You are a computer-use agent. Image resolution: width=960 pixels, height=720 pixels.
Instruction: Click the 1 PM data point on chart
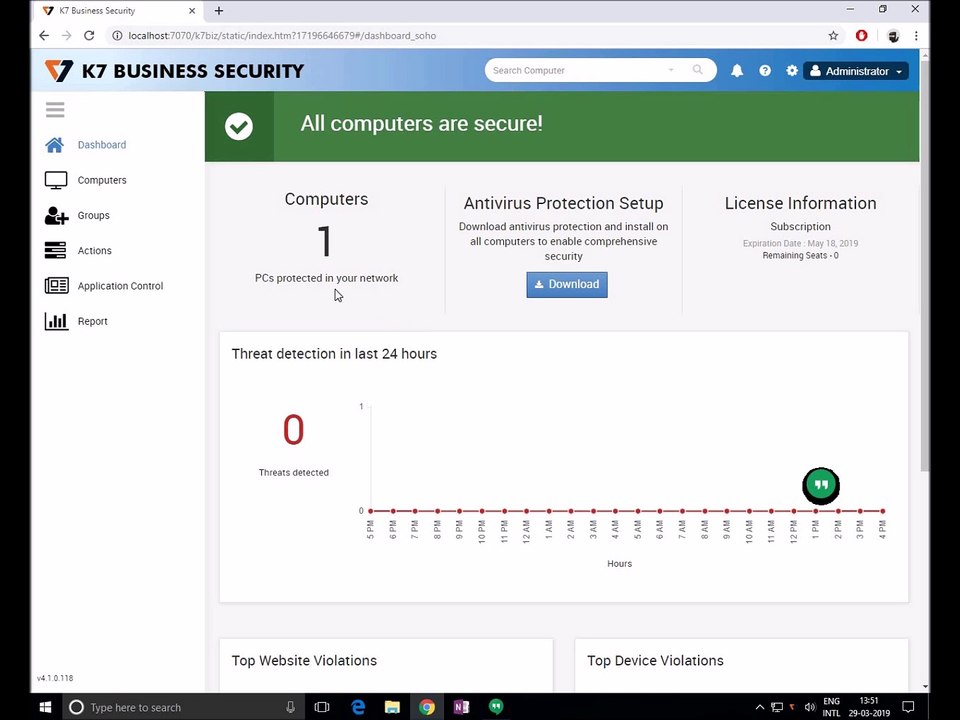pos(816,511)
